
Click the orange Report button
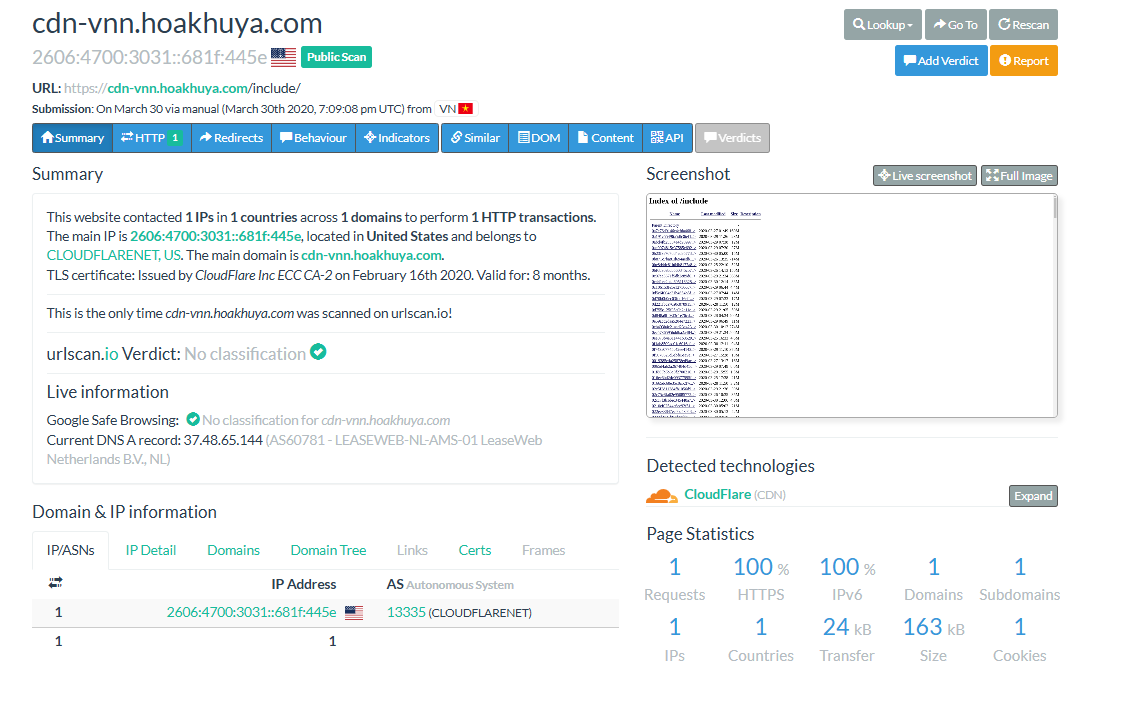(1023, 61)
